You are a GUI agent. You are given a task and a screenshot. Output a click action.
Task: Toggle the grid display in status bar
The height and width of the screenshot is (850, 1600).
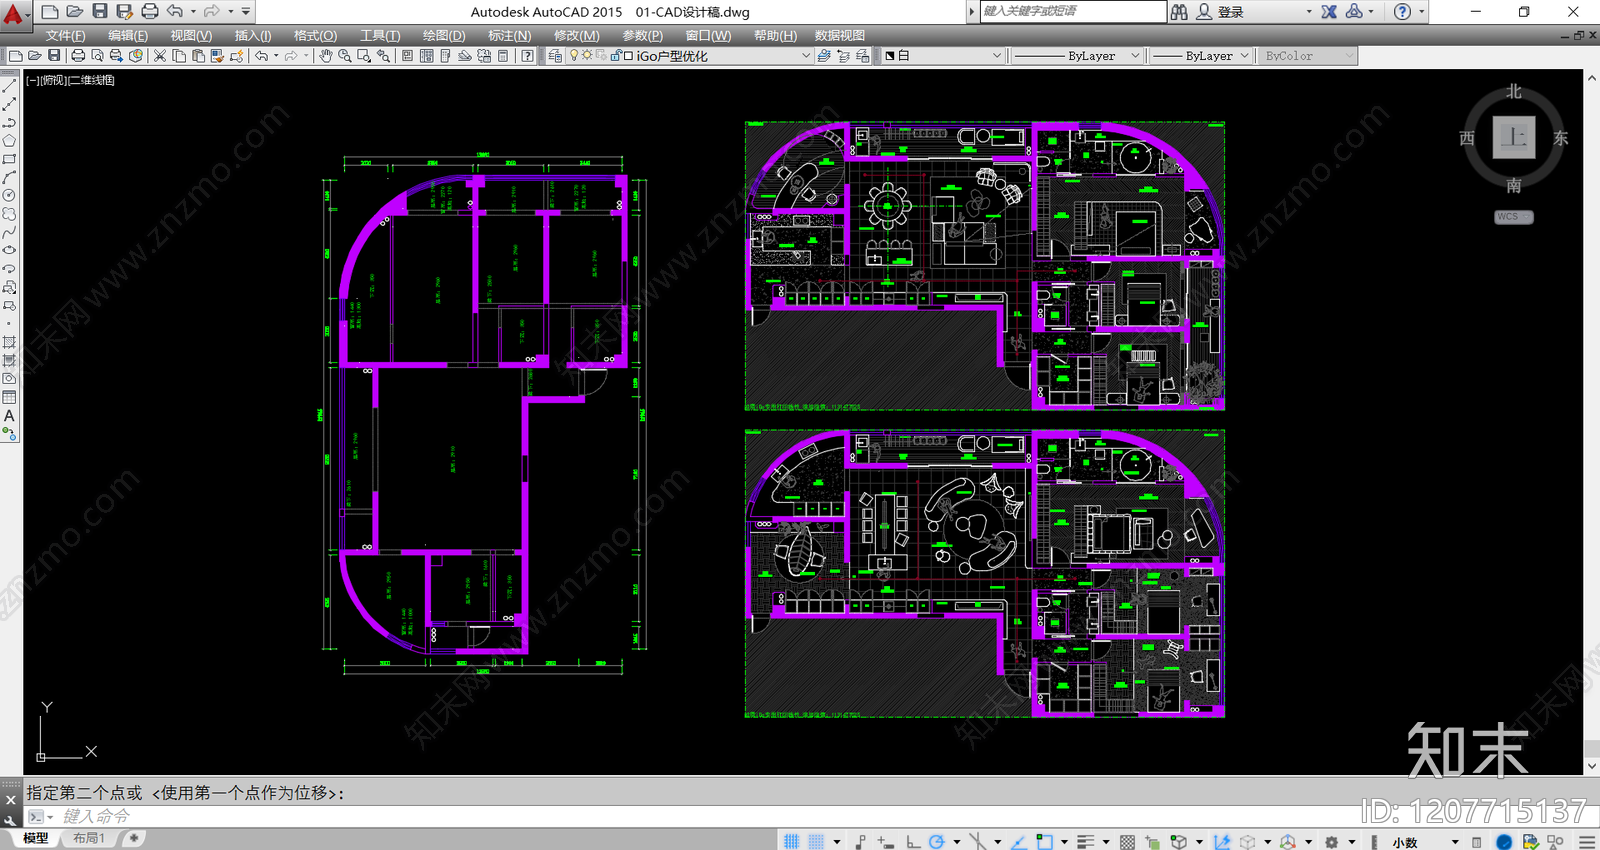tap(792, 842)
